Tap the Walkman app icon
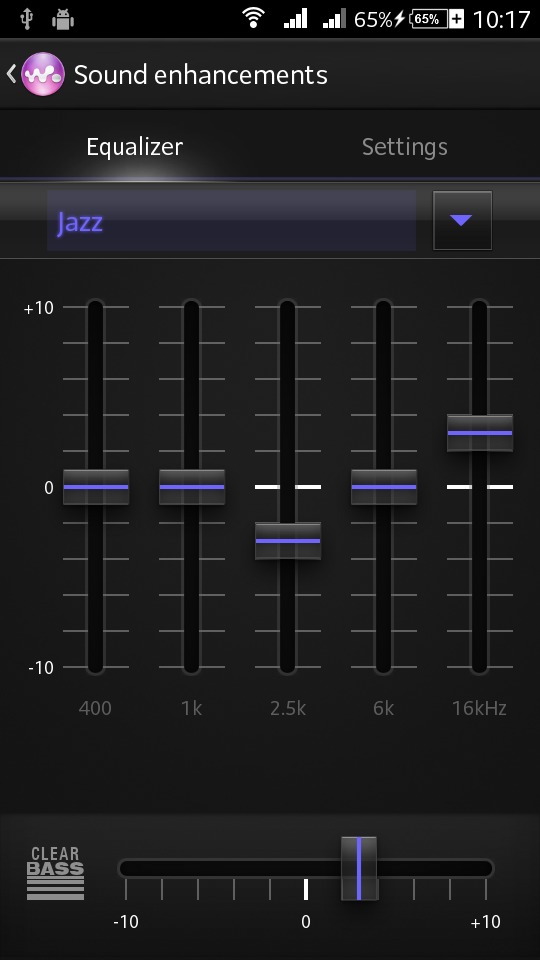This screenshot has width=540, height=960. click(43, 74)
